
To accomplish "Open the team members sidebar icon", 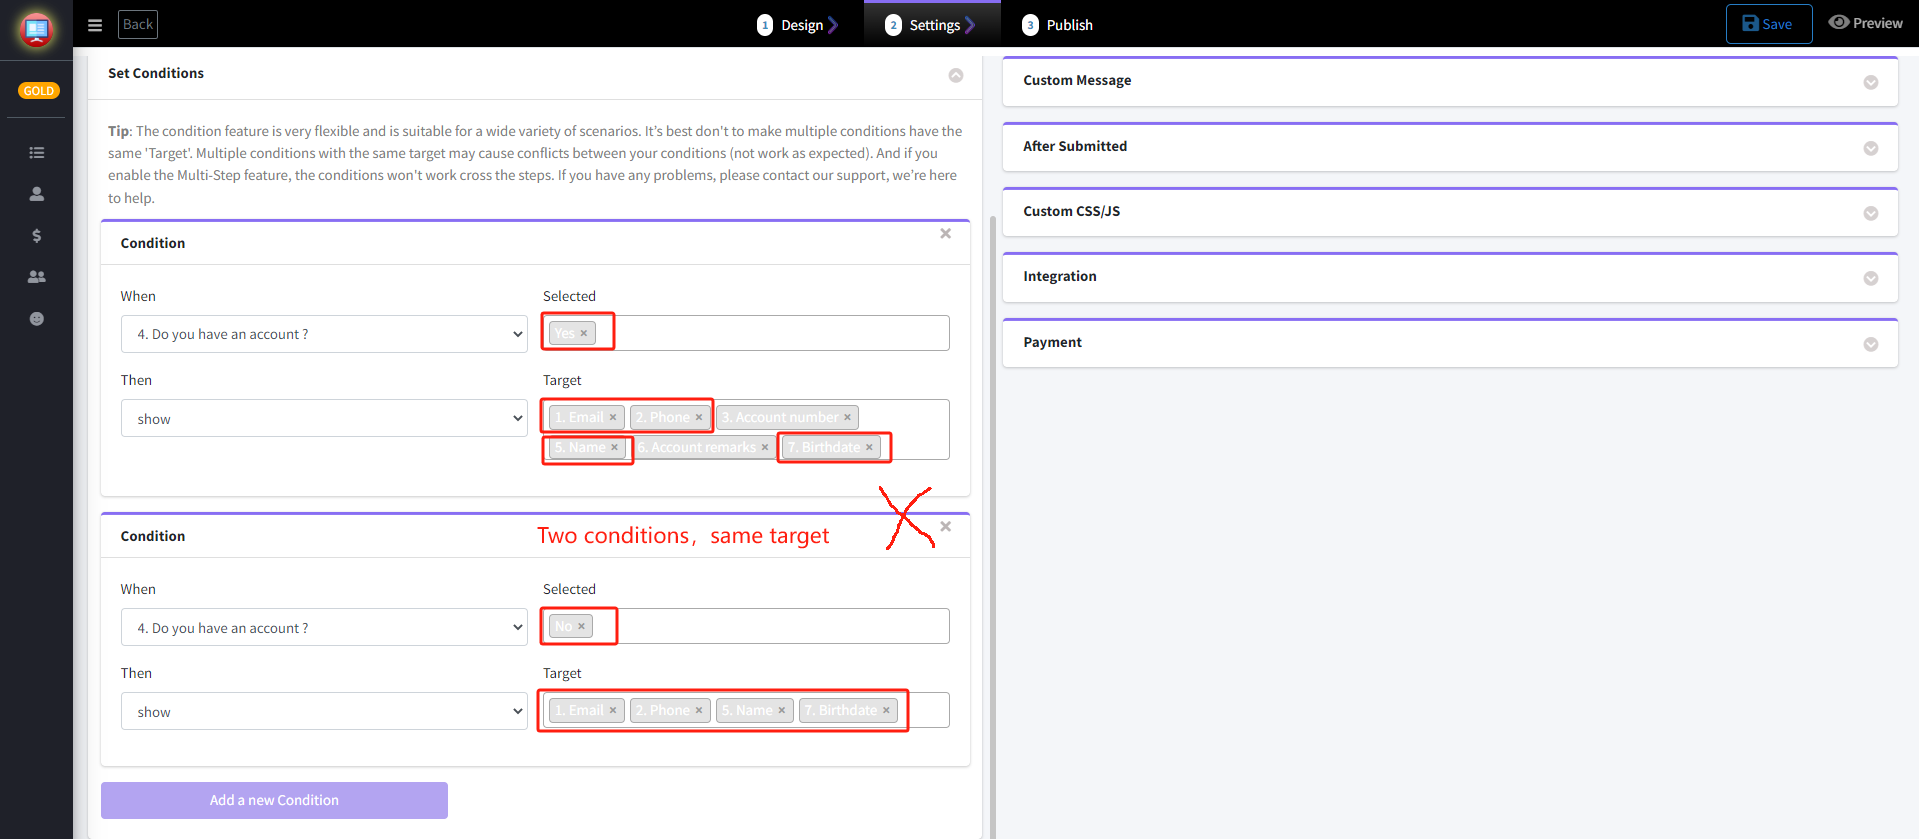I will [x=37, y=277].
